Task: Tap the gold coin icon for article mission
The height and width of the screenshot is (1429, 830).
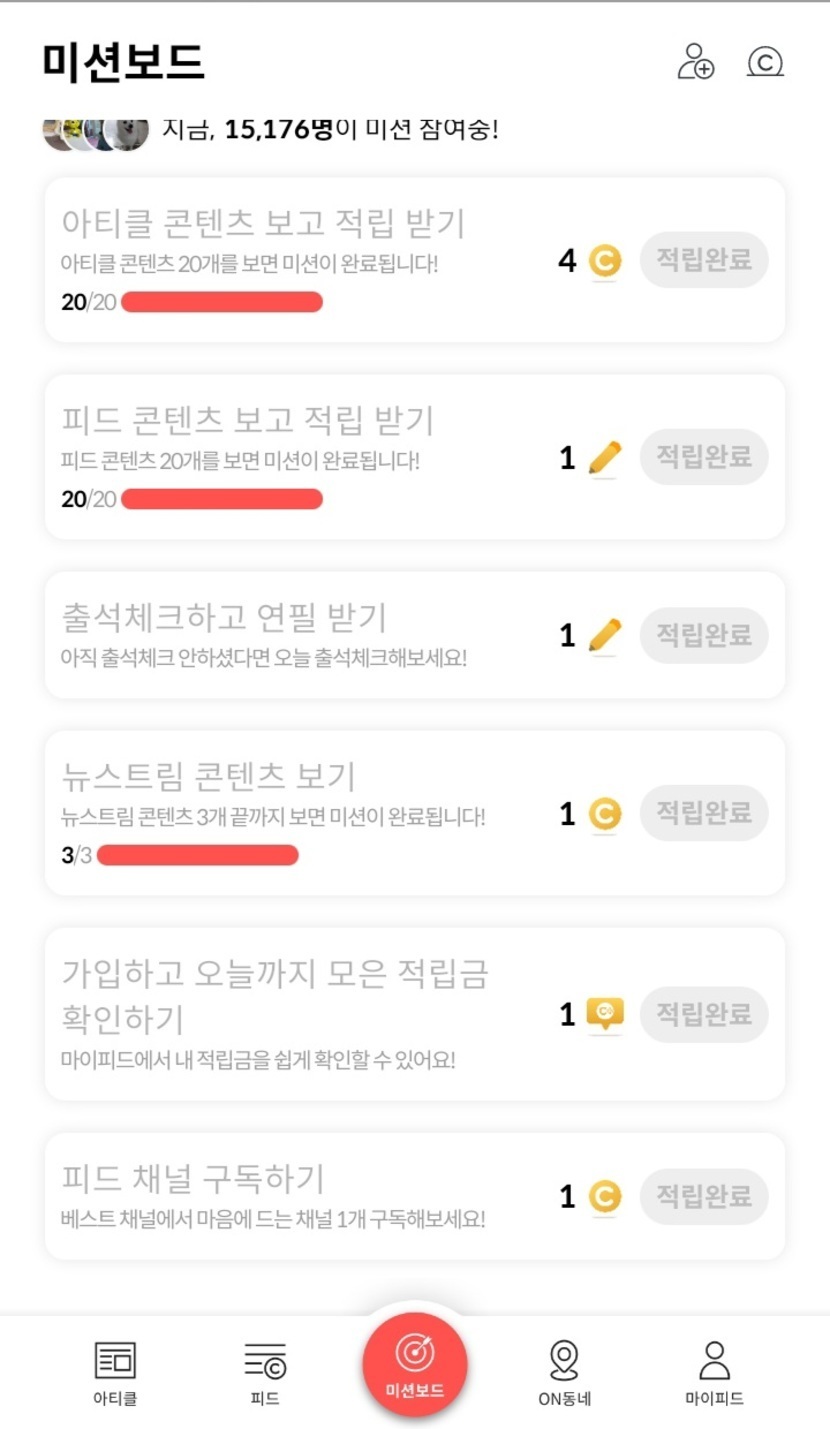Action: [x=604, y=262]
